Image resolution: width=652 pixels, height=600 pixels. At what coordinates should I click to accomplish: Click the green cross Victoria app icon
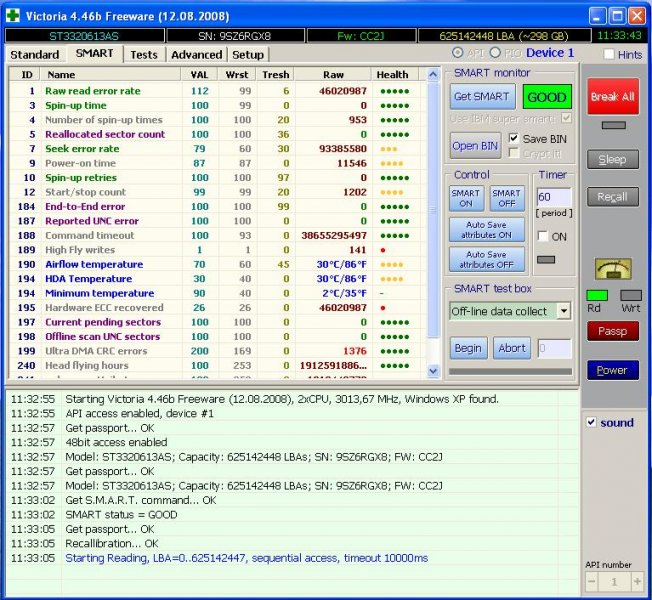(x=15, y=16)
